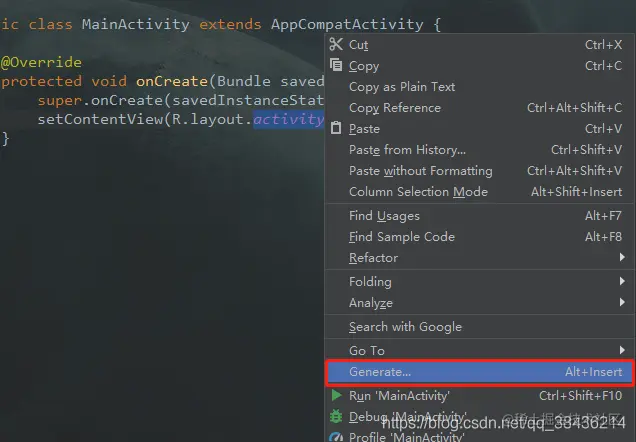The width and height of the screenshot is (636, 442).
Task: Click the extends keyword in code
Action: [230, 24]
